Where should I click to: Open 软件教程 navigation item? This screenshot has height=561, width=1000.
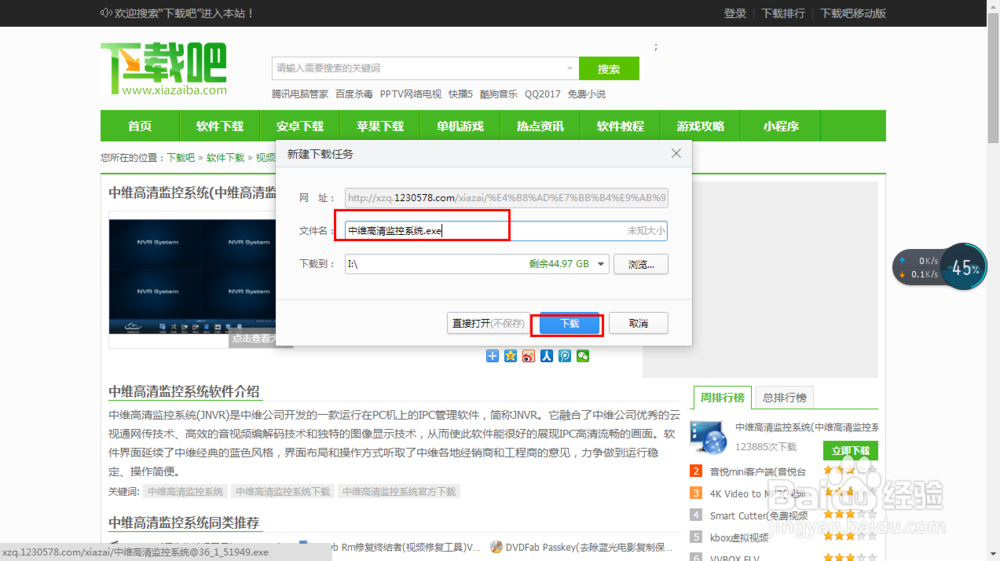(x=620, y=126)
